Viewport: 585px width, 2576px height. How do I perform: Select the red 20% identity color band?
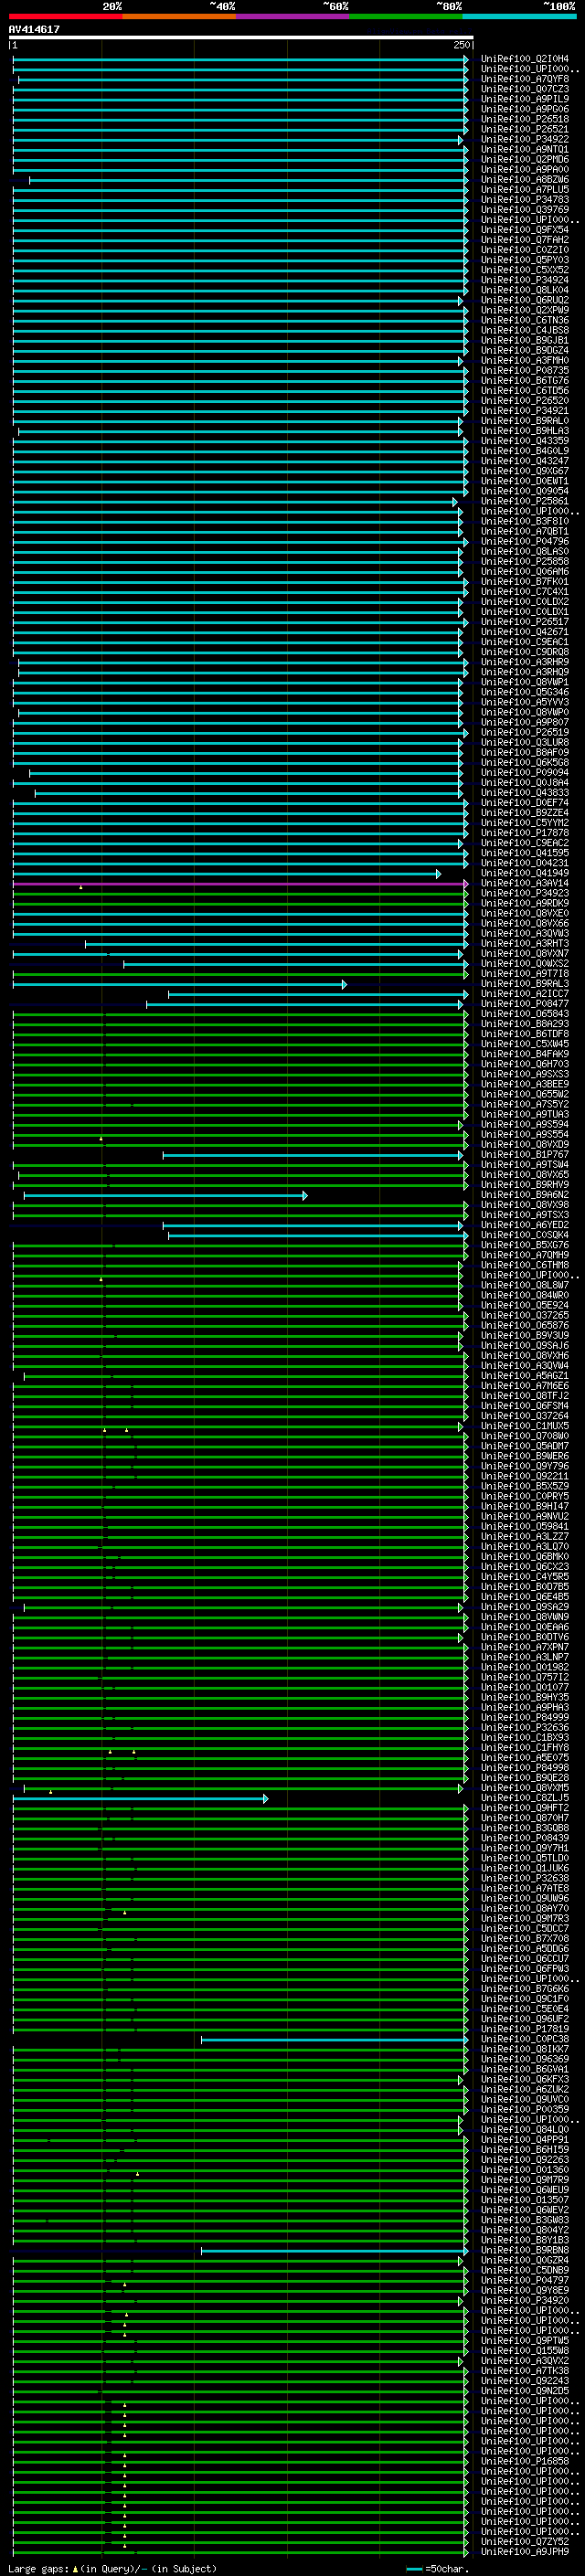point(65,16)
